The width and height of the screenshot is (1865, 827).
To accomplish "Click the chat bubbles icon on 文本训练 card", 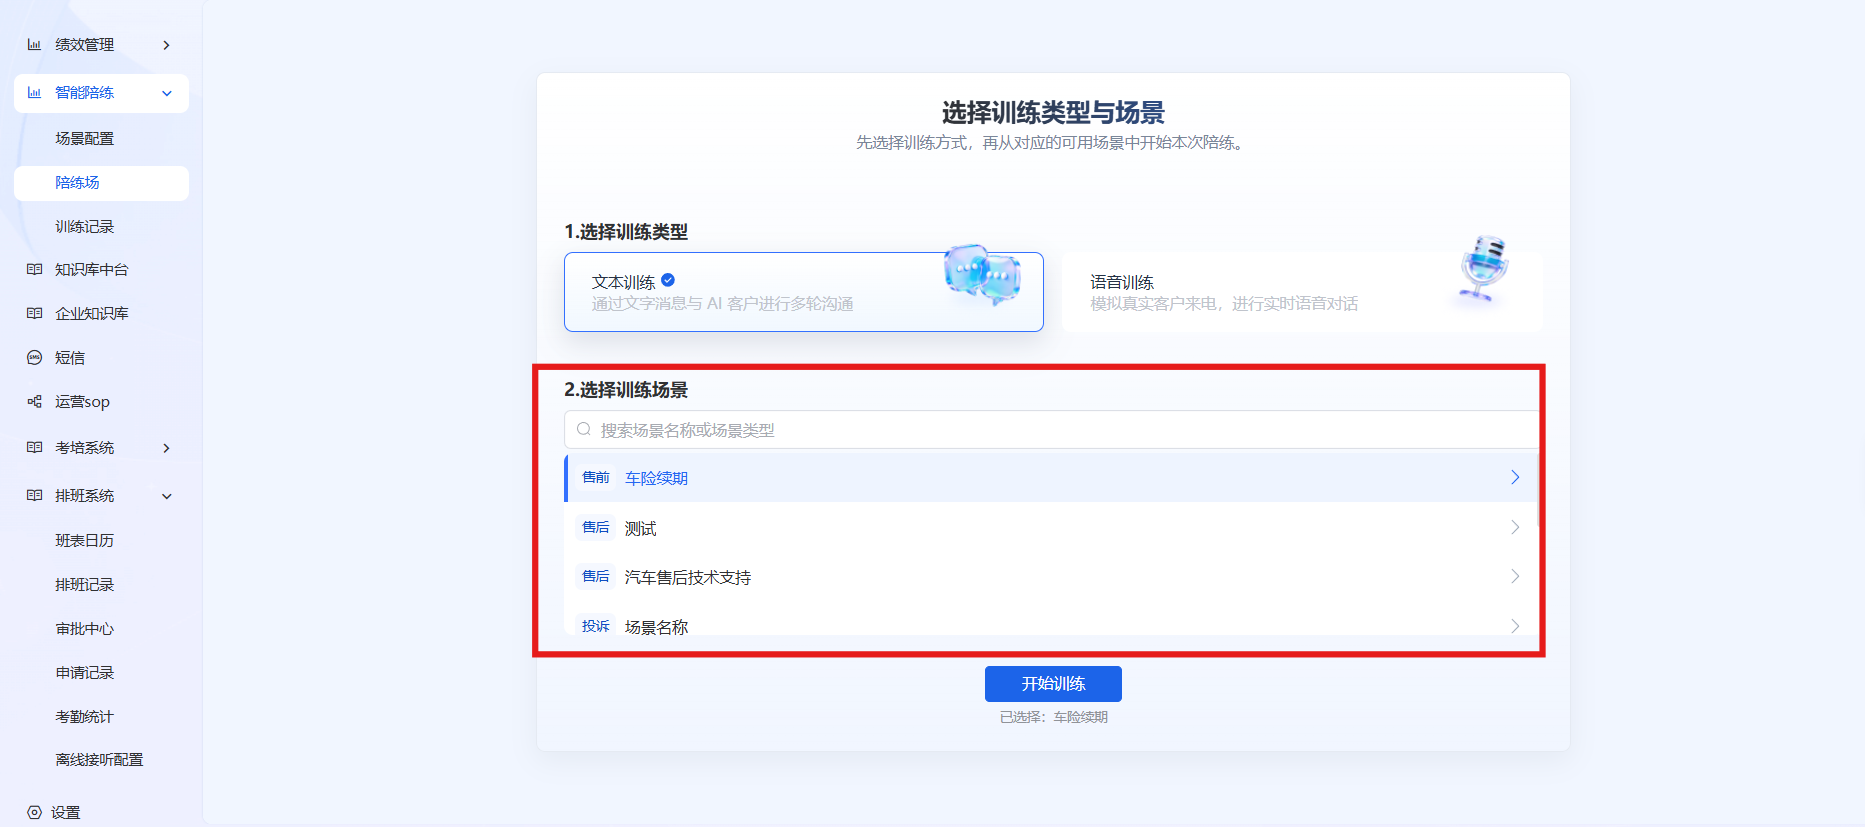I will [x=983, y=273].
